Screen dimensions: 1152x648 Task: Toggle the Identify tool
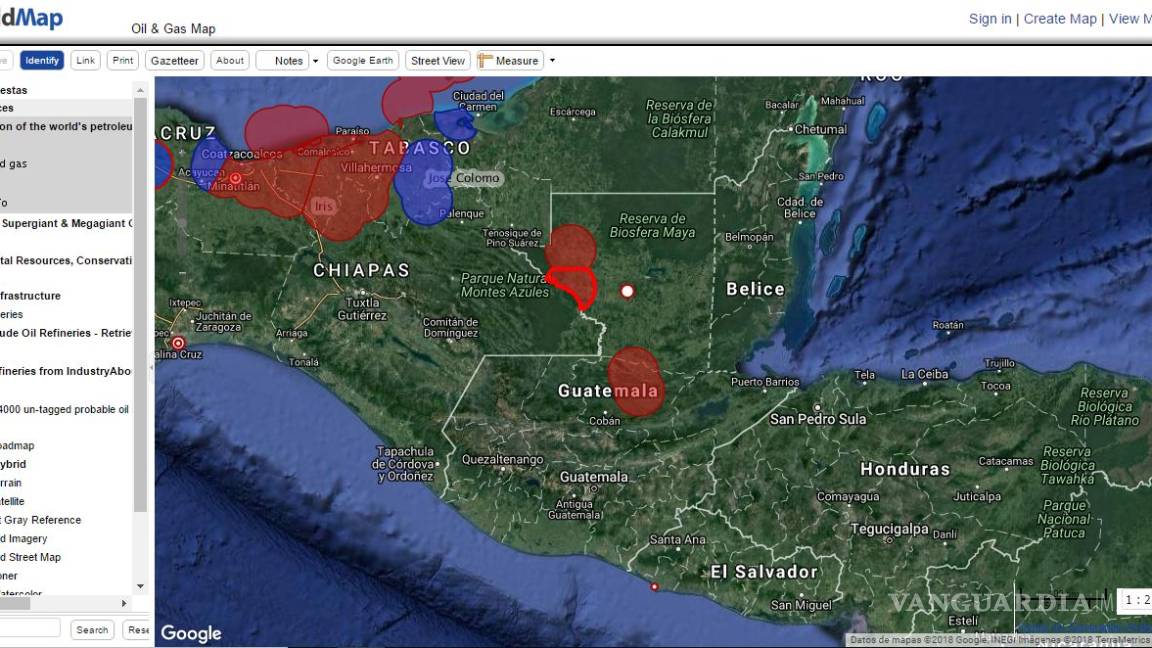(42, 61)
